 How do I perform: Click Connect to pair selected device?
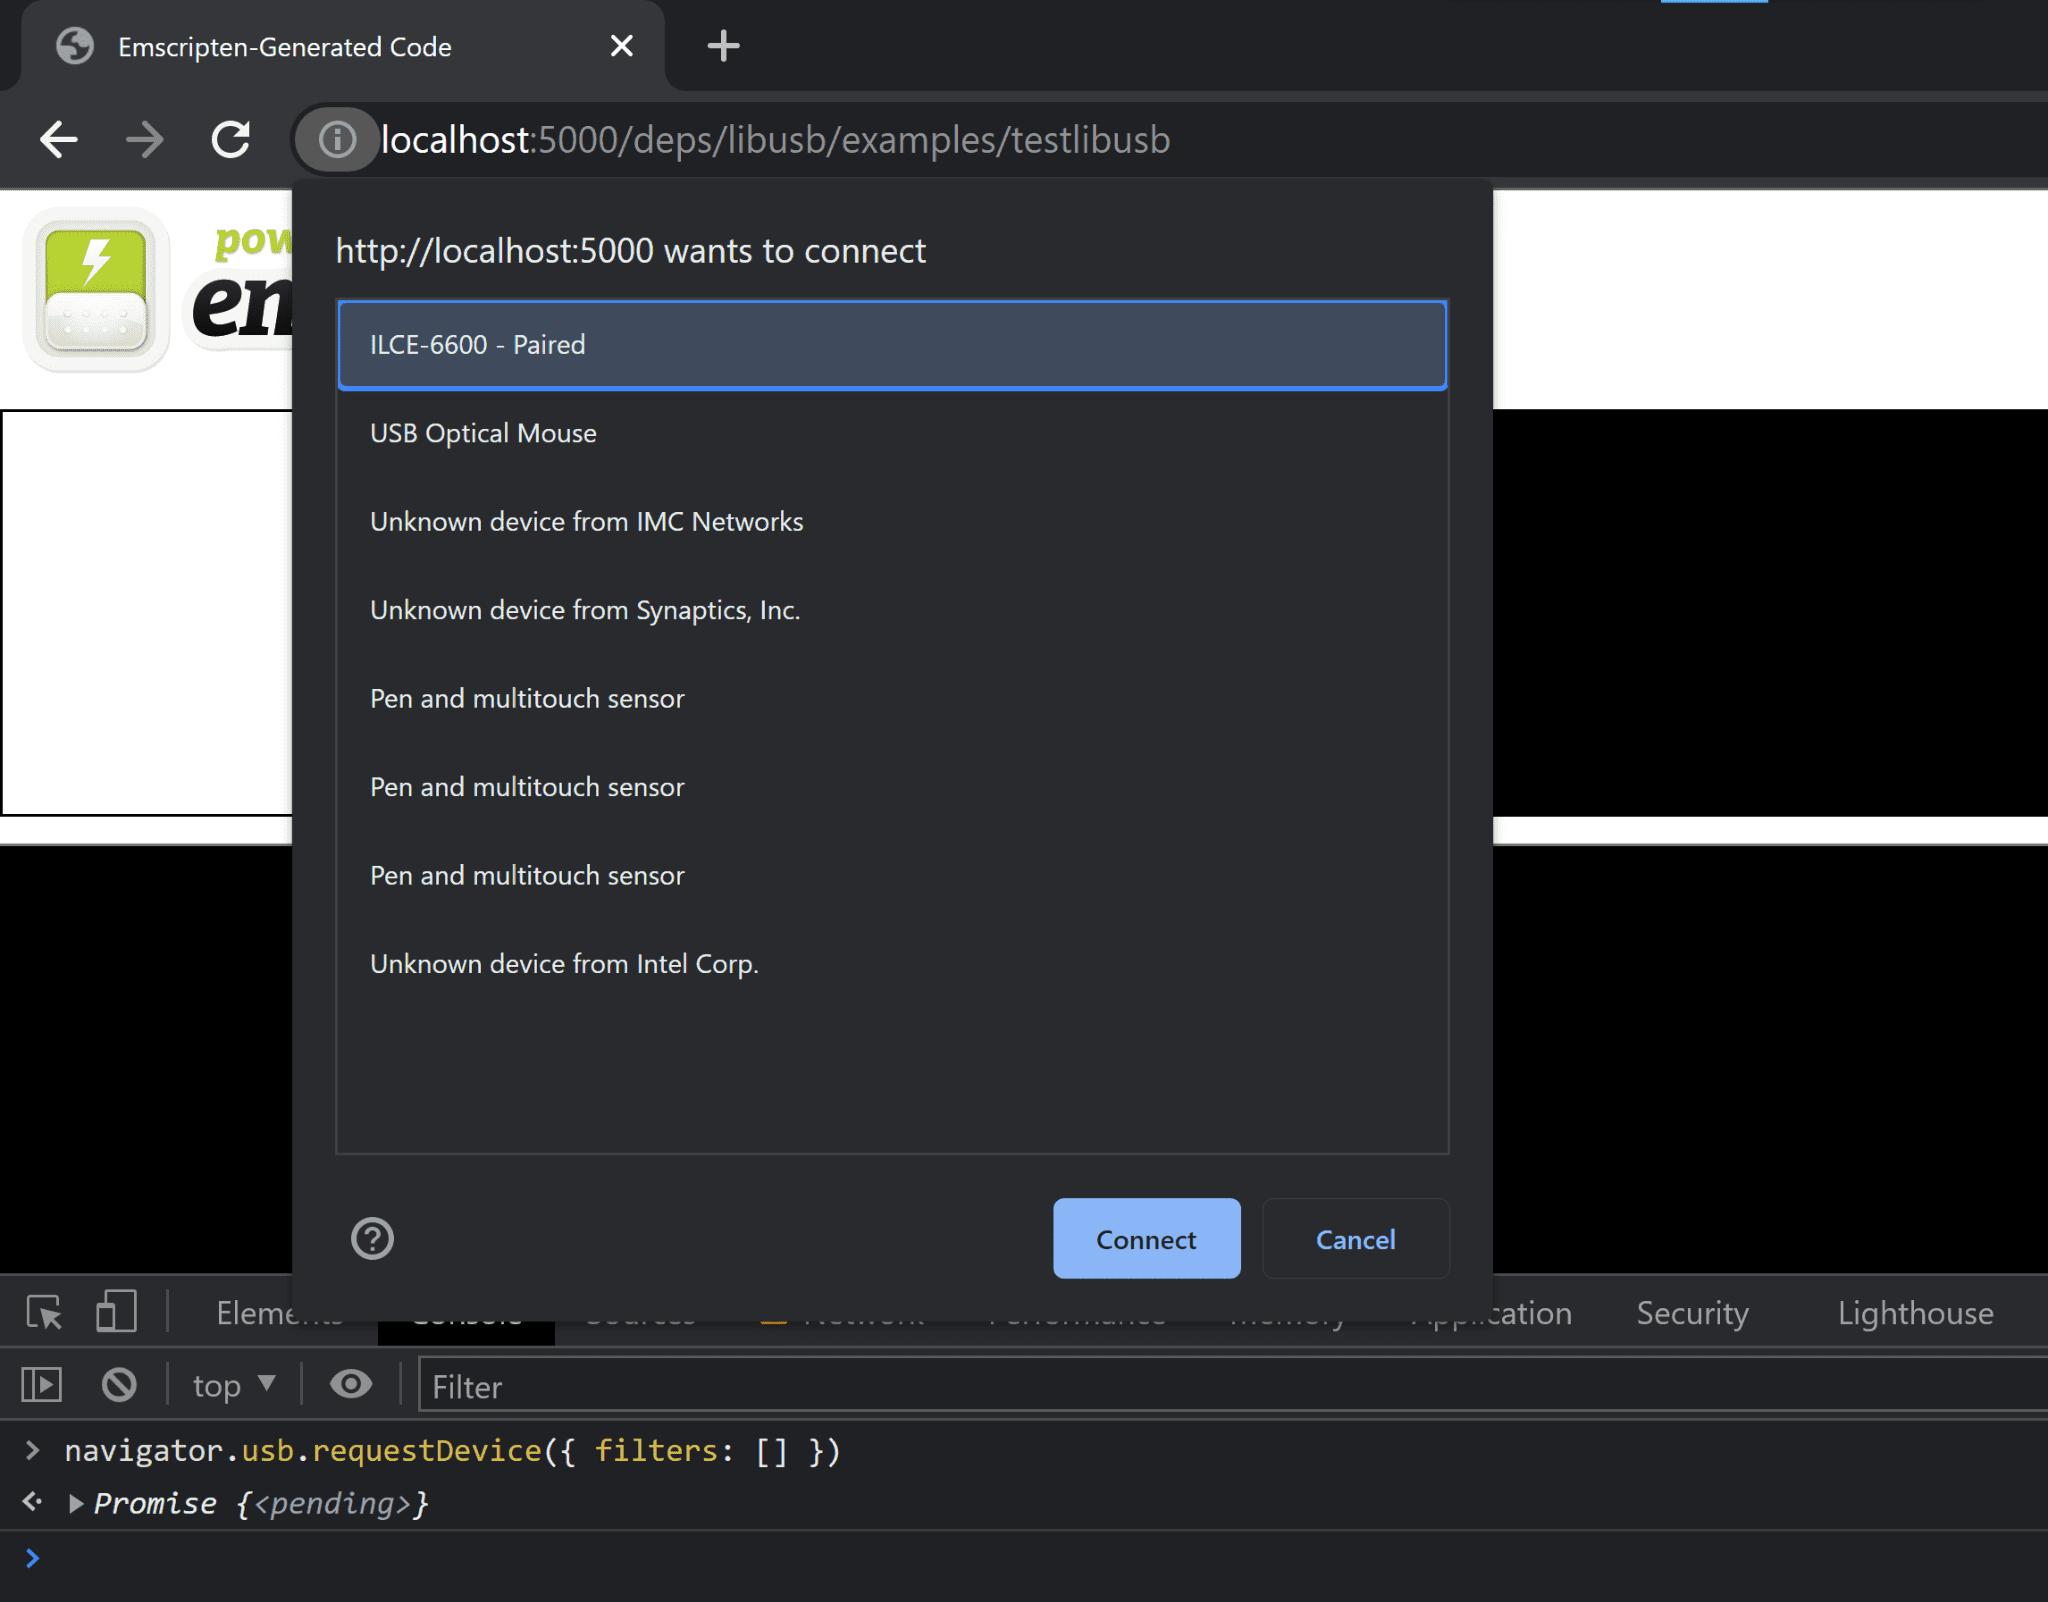(1145, 1240)
